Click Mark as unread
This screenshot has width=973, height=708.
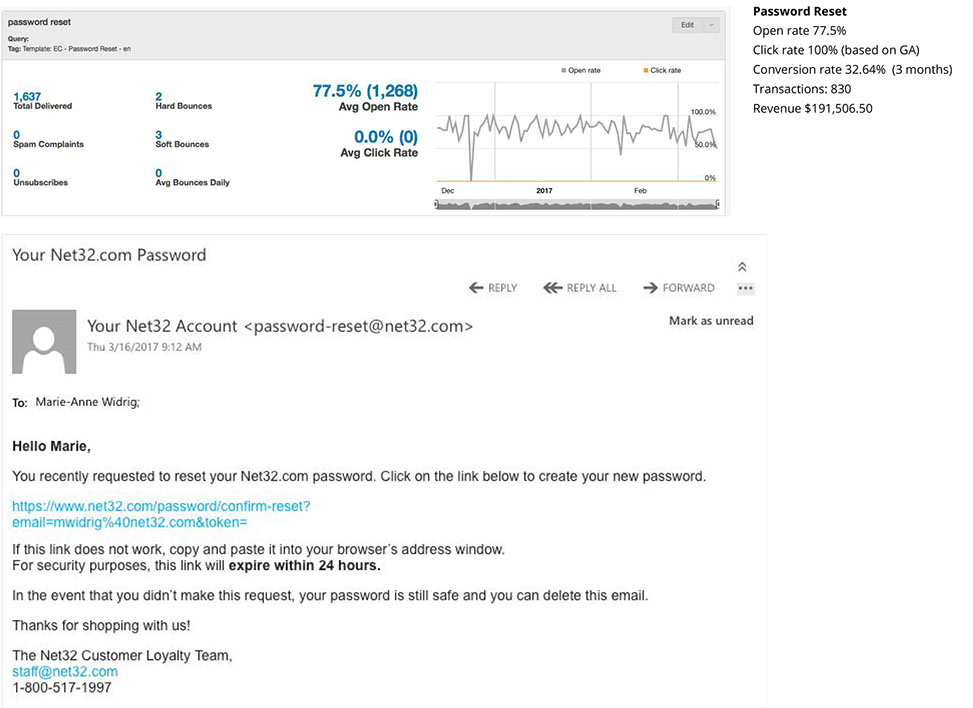(711, 321)
